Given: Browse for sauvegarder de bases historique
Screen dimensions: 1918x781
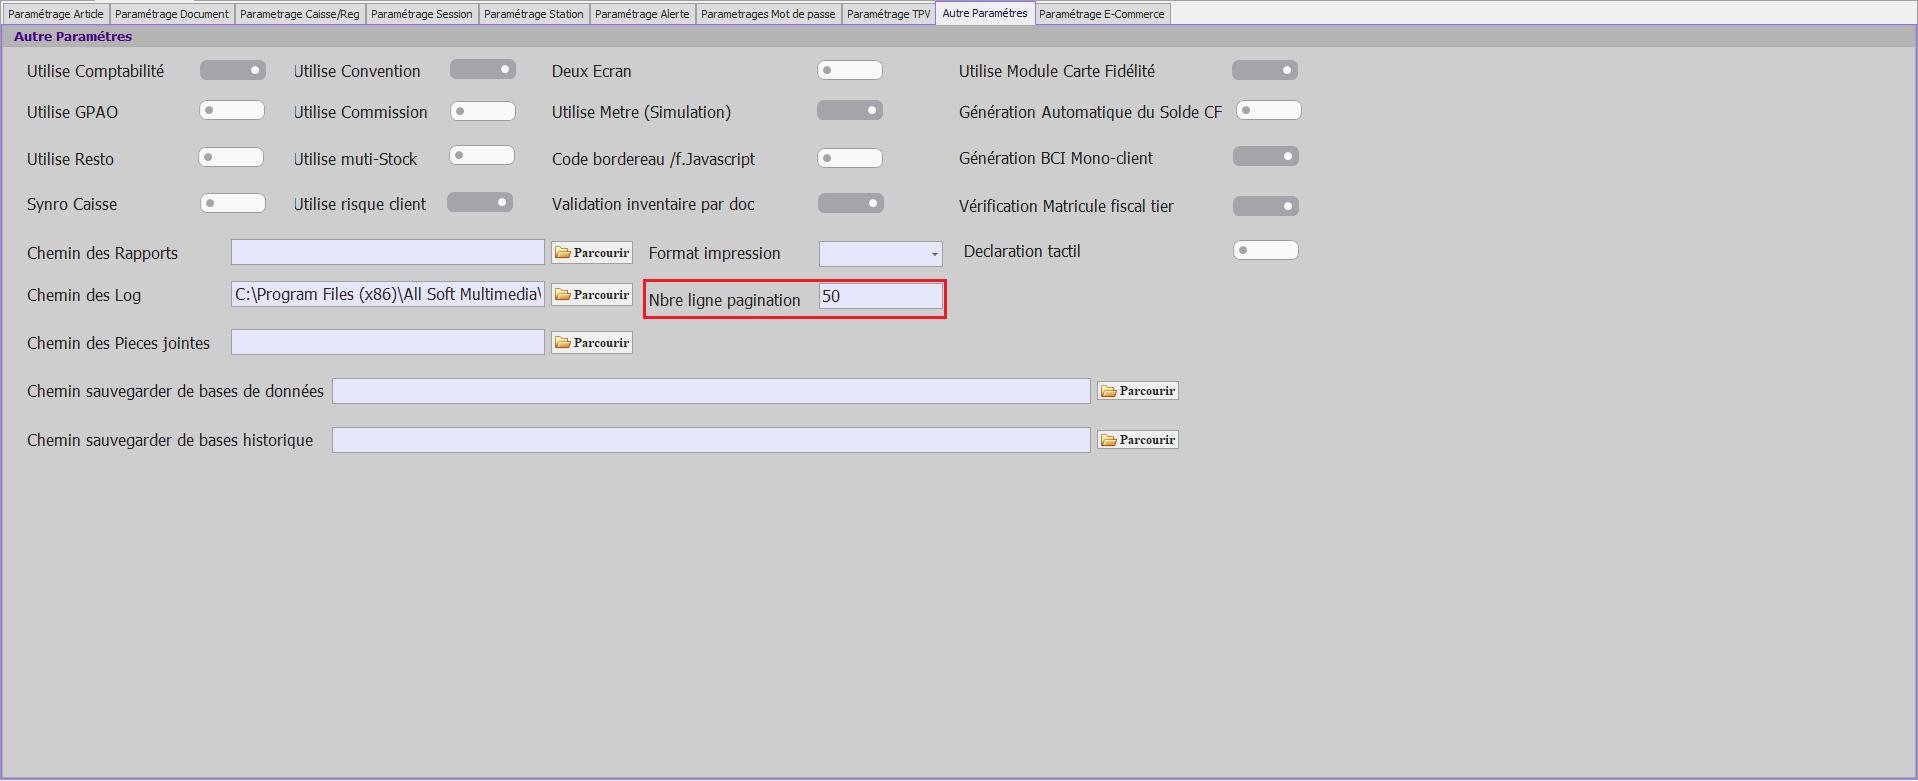Looking at the screenshot, I should (1138, 440).
